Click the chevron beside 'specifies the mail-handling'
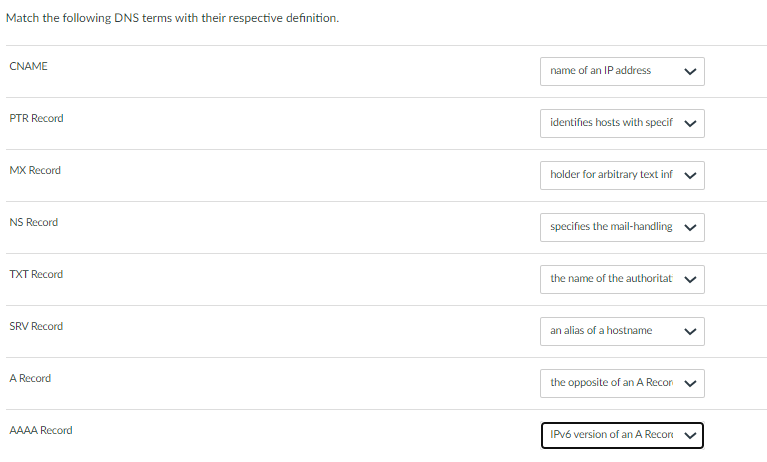This screenshot has width=767, height=462. [689, 228]
